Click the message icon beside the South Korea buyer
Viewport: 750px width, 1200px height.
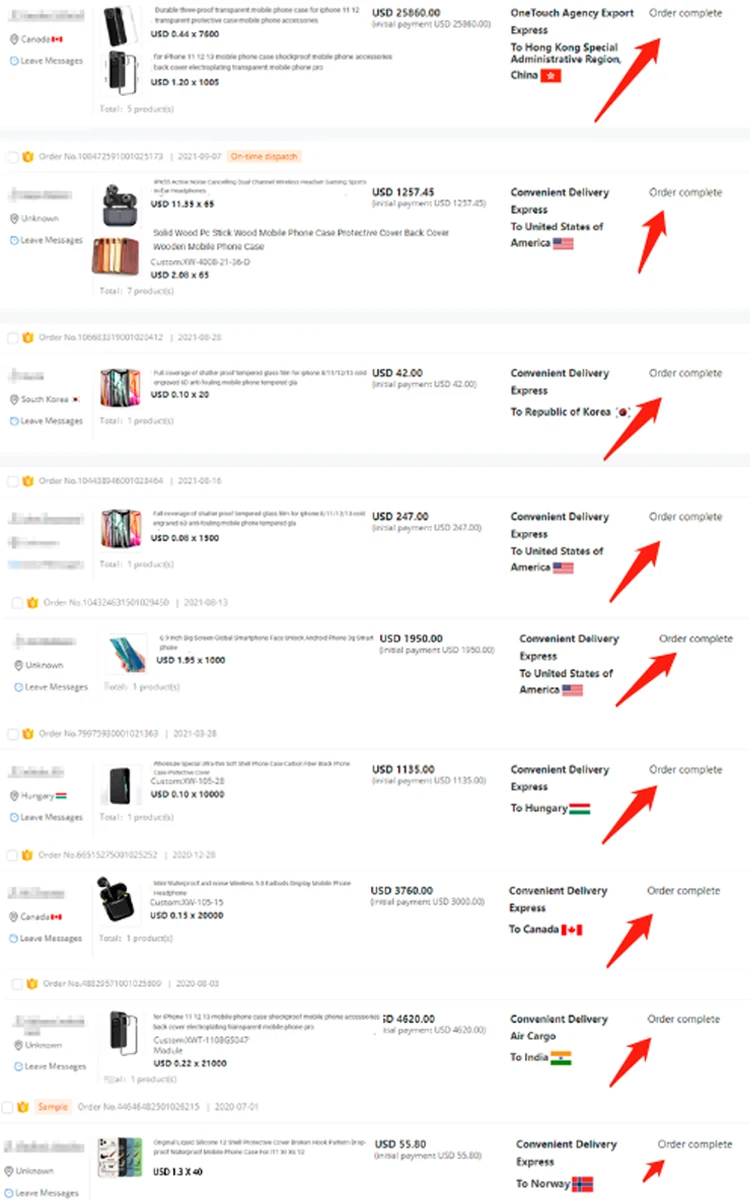(14, 421)
